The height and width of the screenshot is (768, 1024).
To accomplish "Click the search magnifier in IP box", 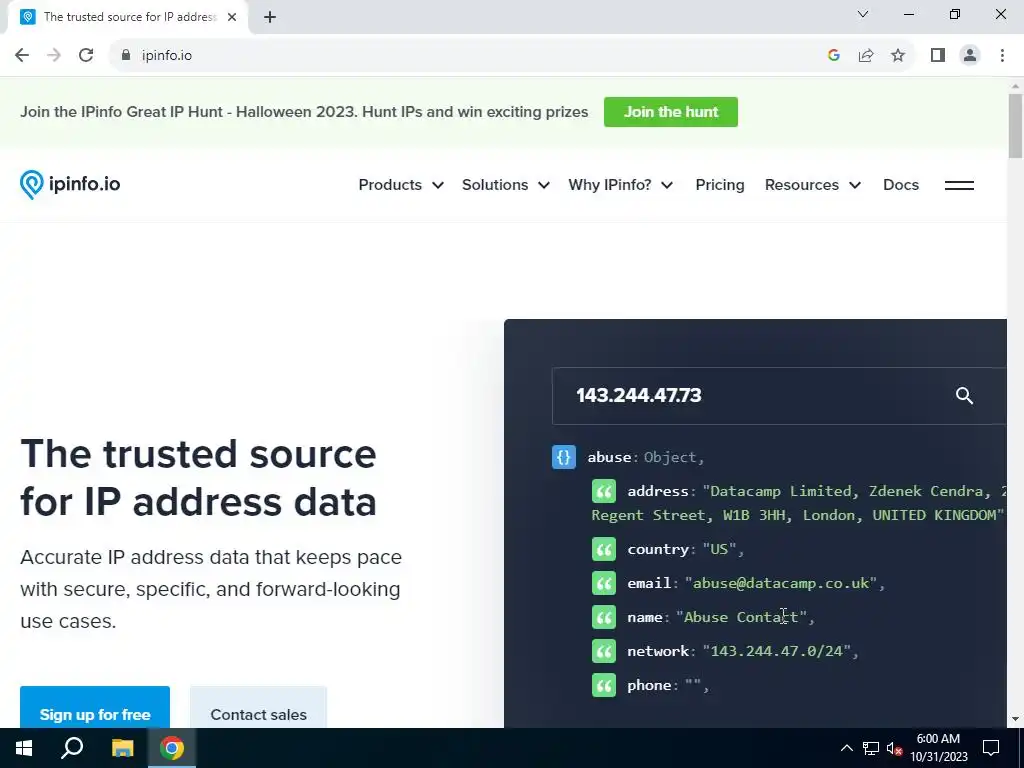I will coord(965,396).
